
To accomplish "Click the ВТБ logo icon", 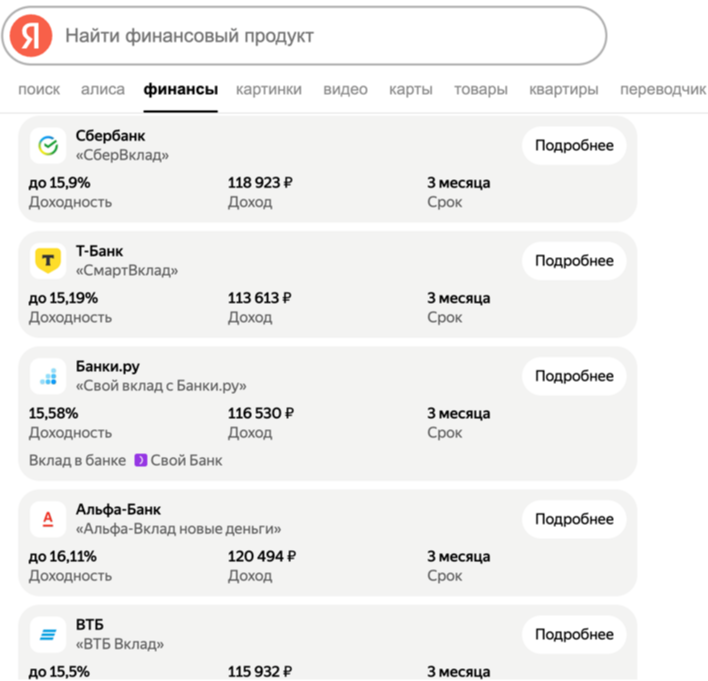I will tap(47, 634).
